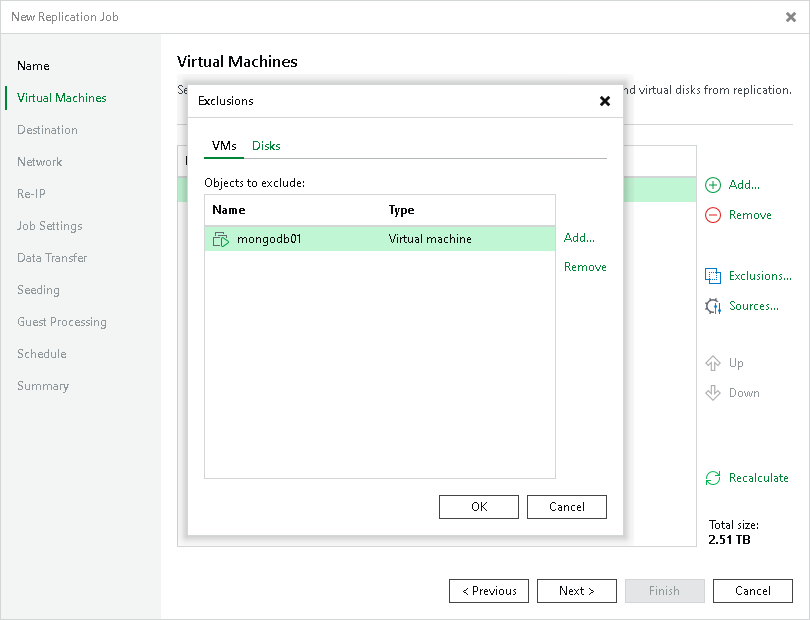Click the Previous button

pyautogui.click(x=489, y=591)
